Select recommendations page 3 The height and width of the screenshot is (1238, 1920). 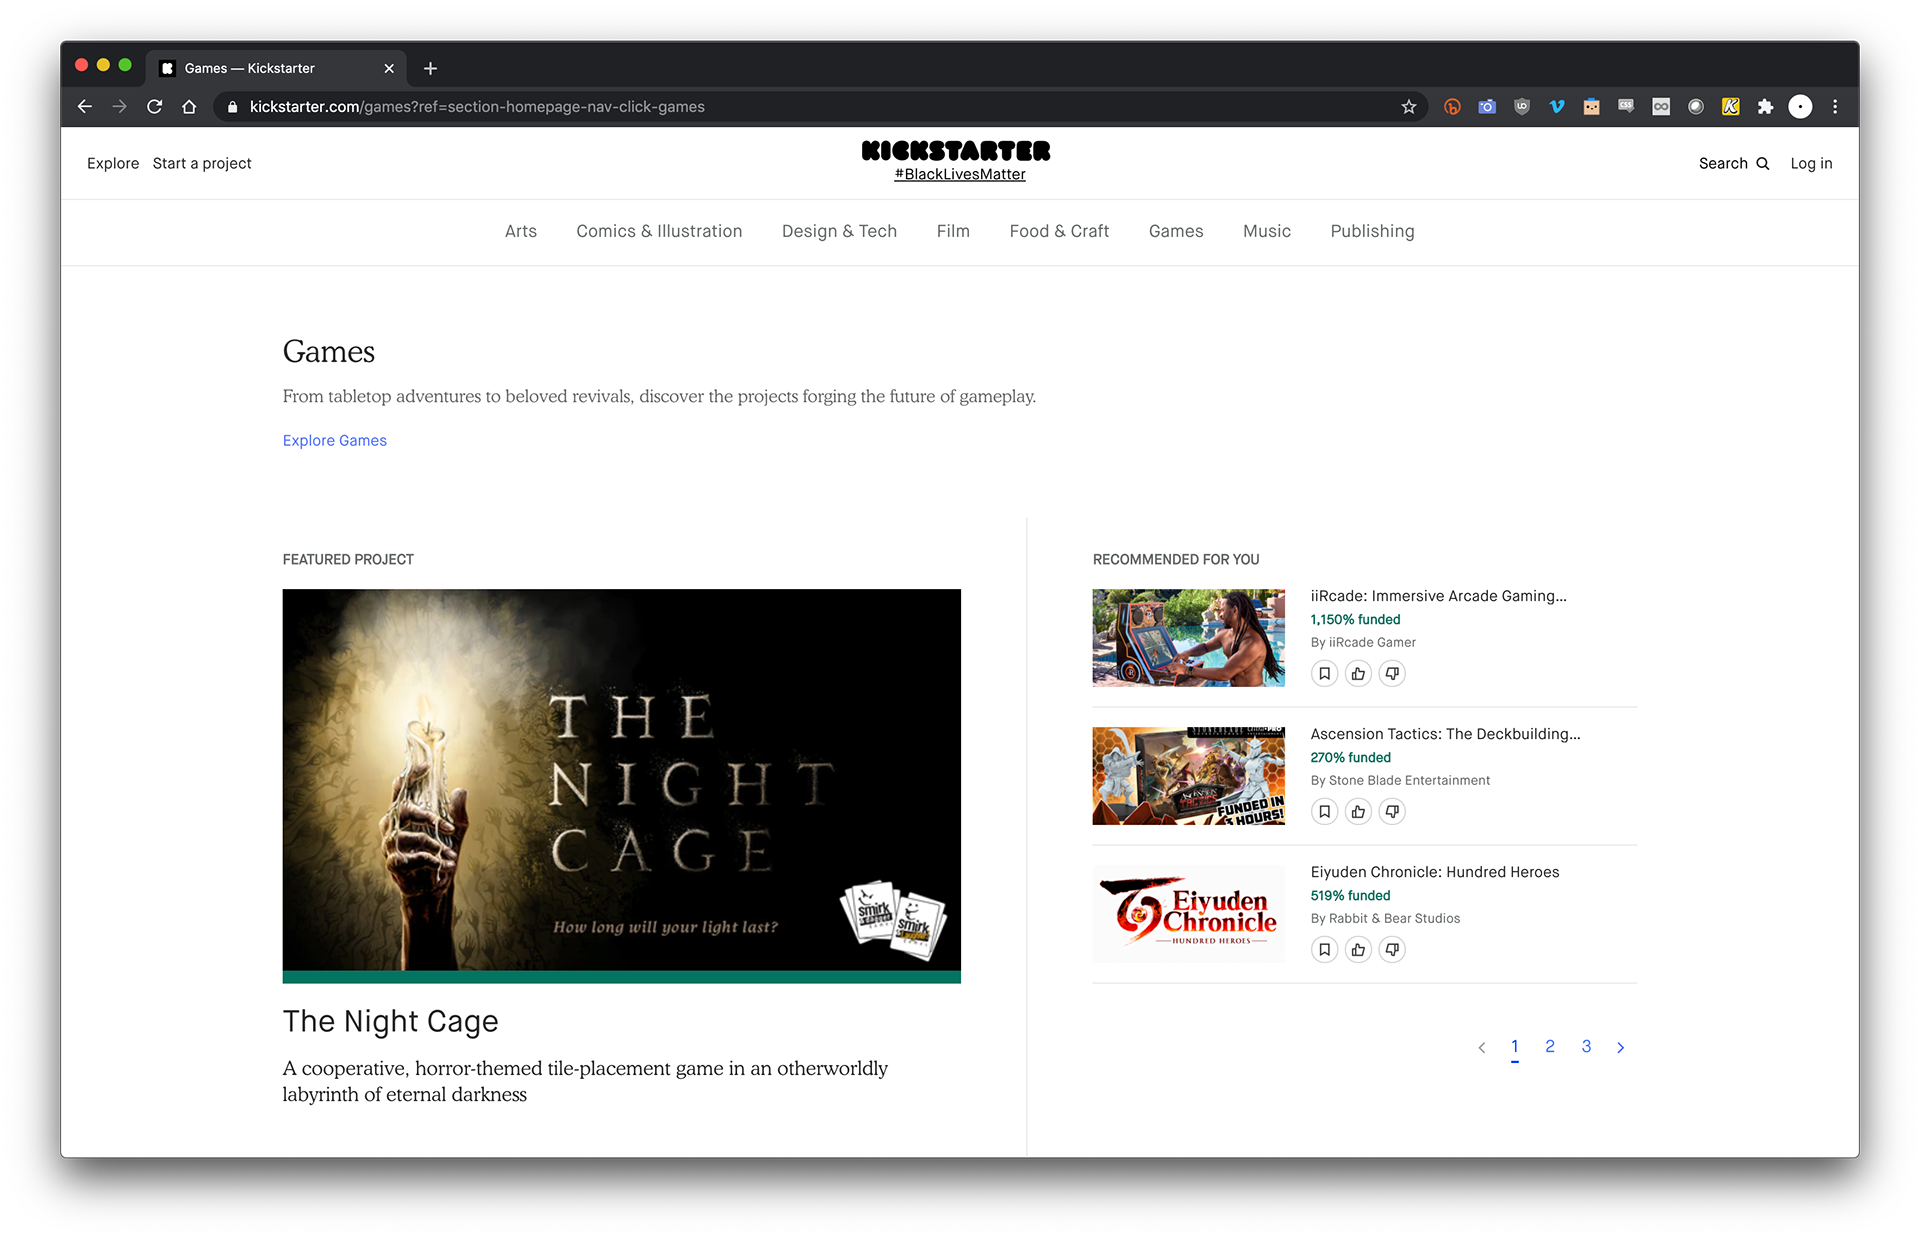(1586, 1047)
